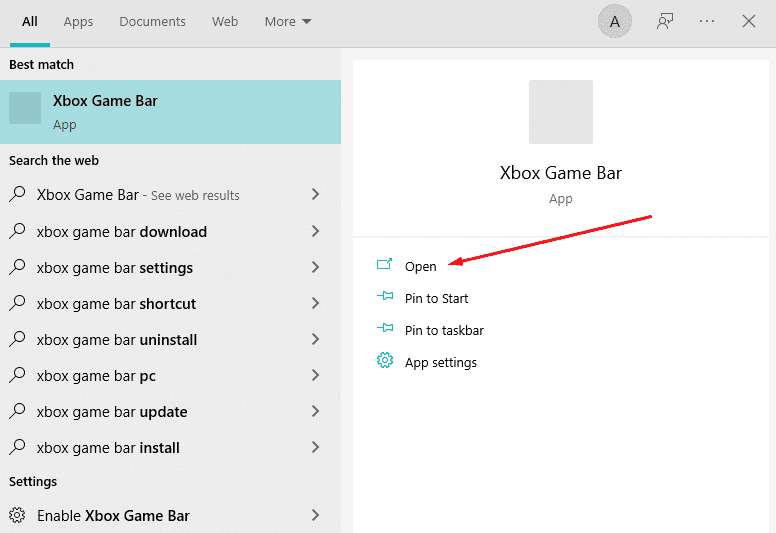776x533 pixels.
Task: Select Pin to Start
Action: pos(436,298)
